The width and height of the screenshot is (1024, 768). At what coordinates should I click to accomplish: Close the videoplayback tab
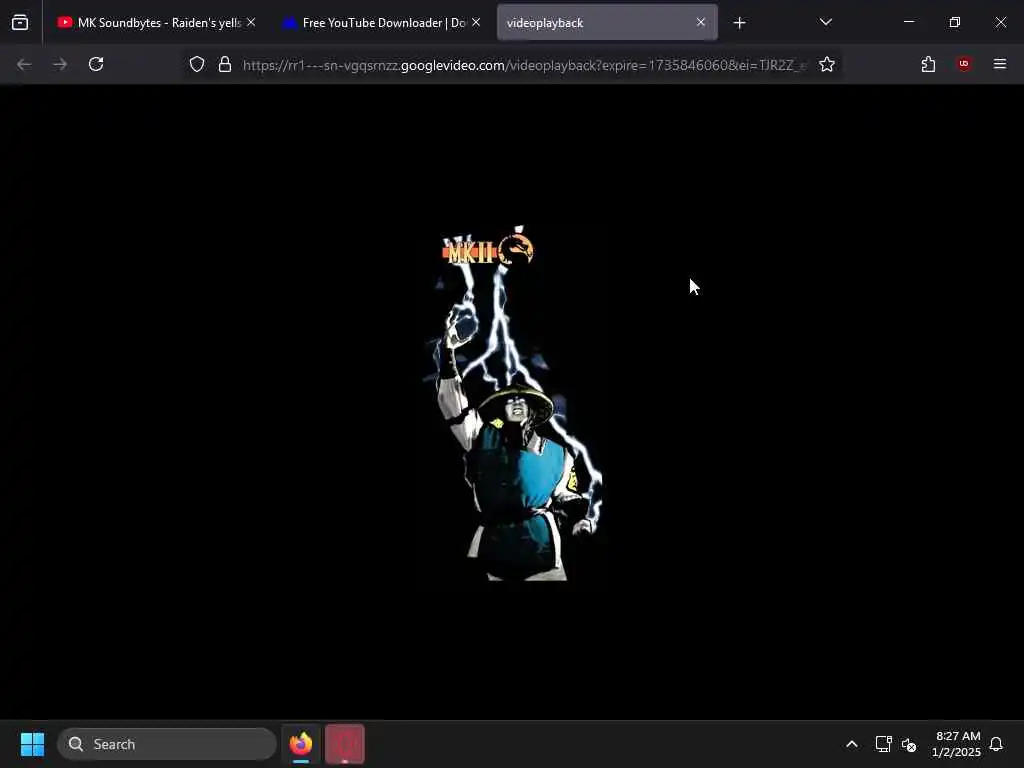[x=701, y=22]
